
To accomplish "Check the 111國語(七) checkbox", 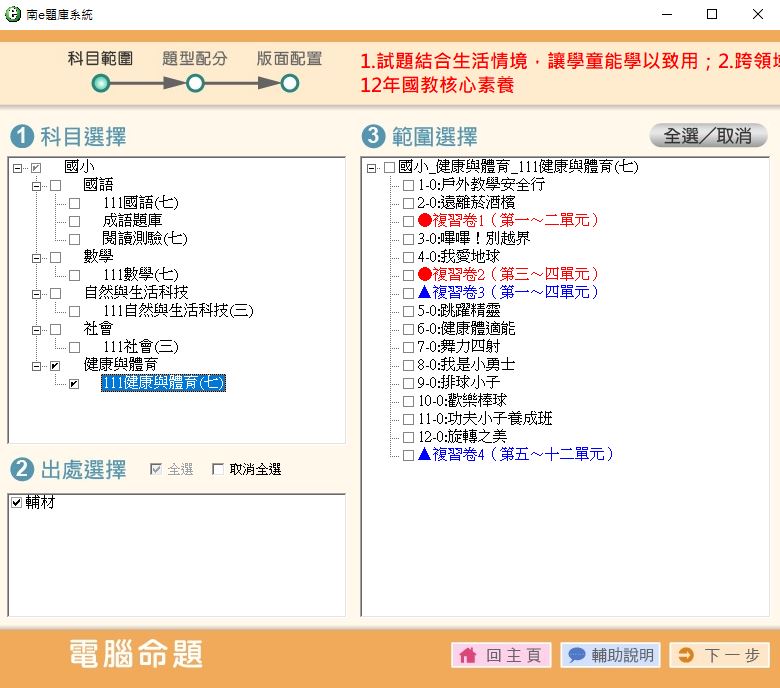I will pyautogui.click(x=74, y=203).
